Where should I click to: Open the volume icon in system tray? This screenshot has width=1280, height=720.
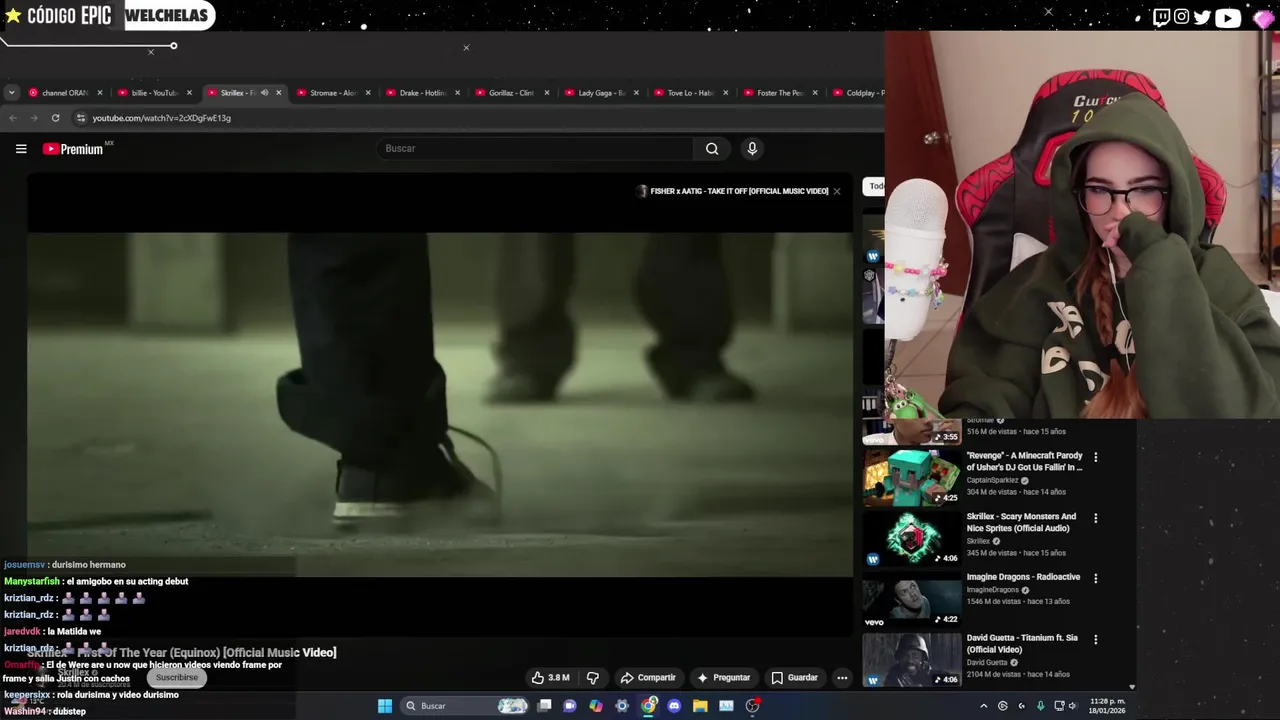(1073, 706)
